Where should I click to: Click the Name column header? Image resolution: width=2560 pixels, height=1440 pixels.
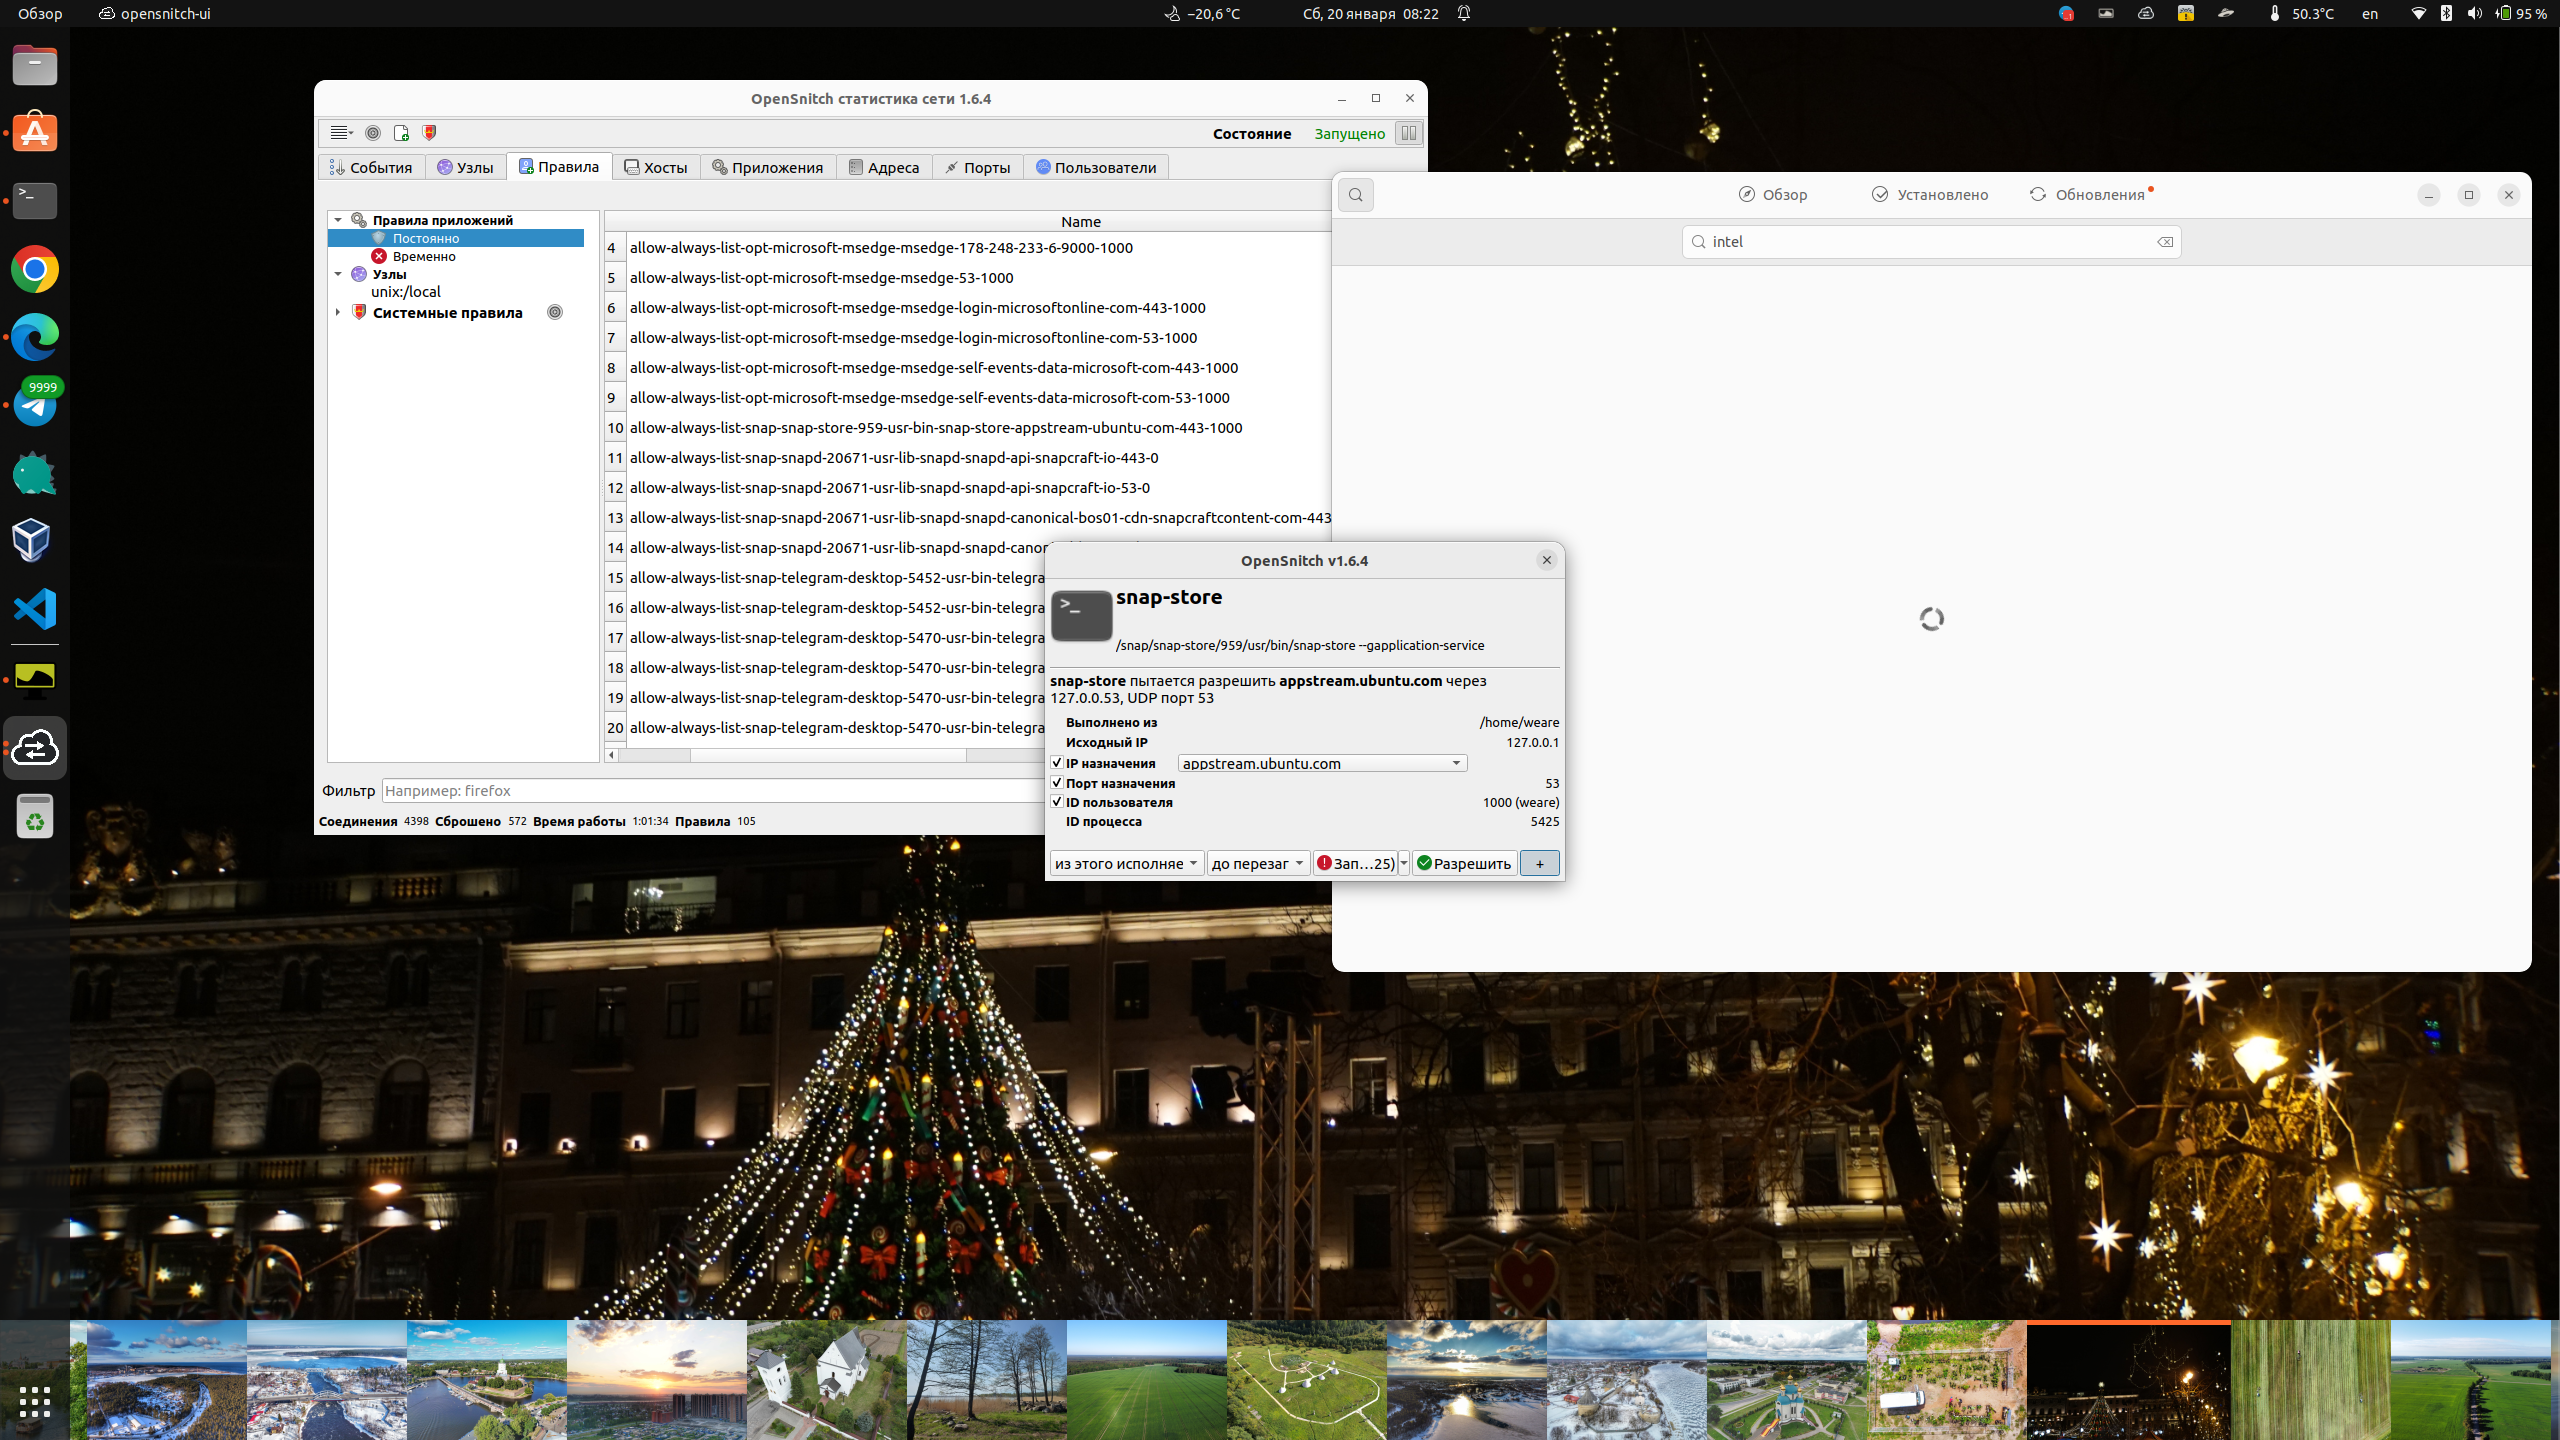[1080, 221]
